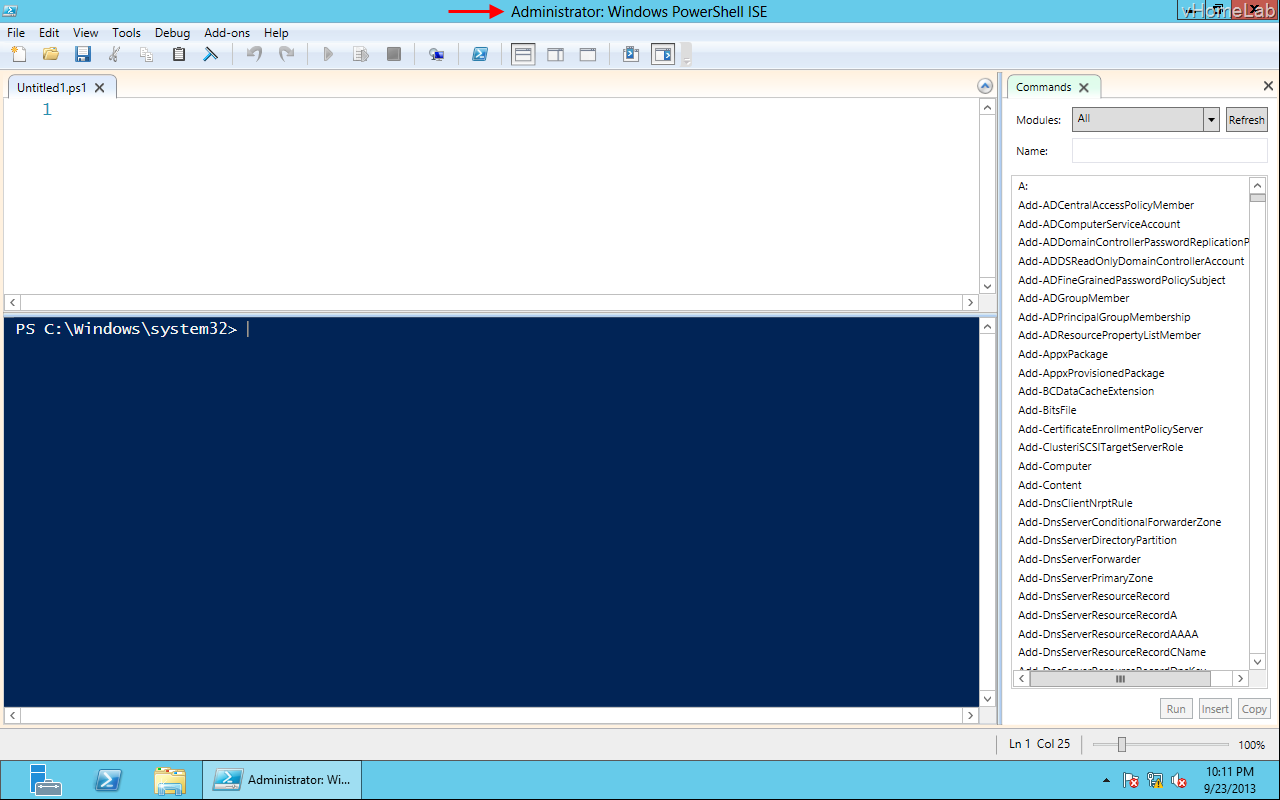Click the zoom slider in status bar
This screenshot has width=1280, height=800.
click(x=1122, y=744)
